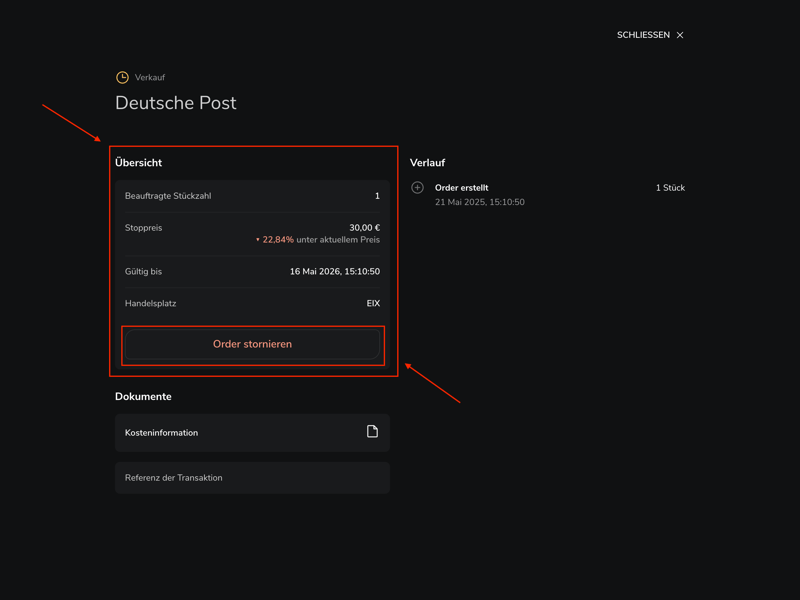This screenshot has width=800, height=600.
Task: Cancel the order via Order stornieren
Action: click(x=253, y=344)
